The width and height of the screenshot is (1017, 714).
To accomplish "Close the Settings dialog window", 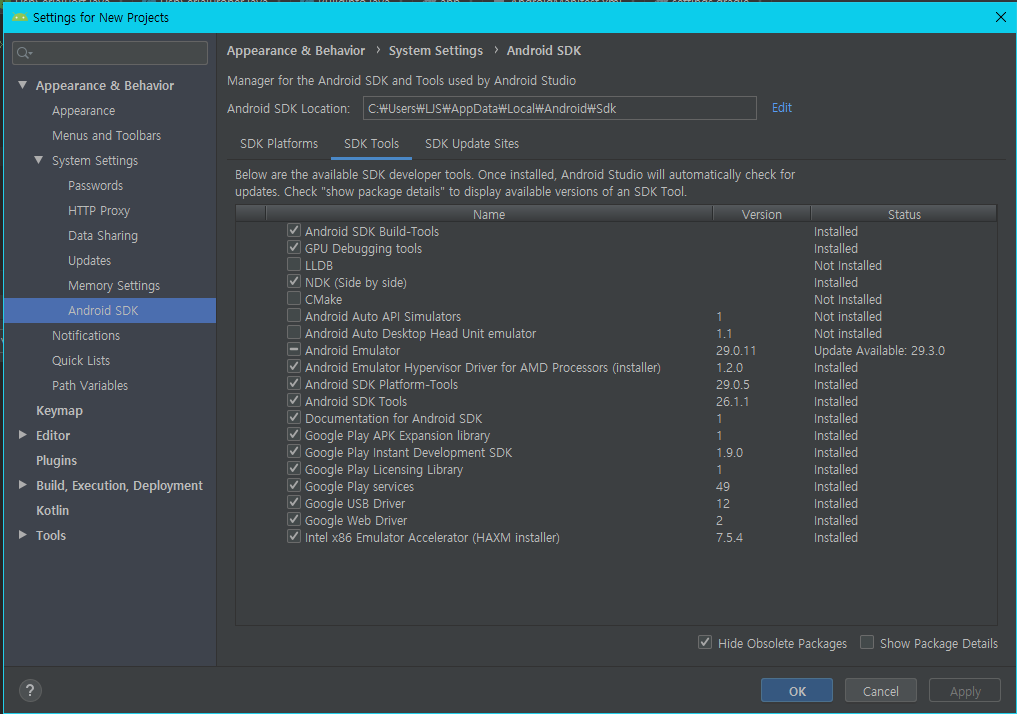I will [x=1001, y=17].
